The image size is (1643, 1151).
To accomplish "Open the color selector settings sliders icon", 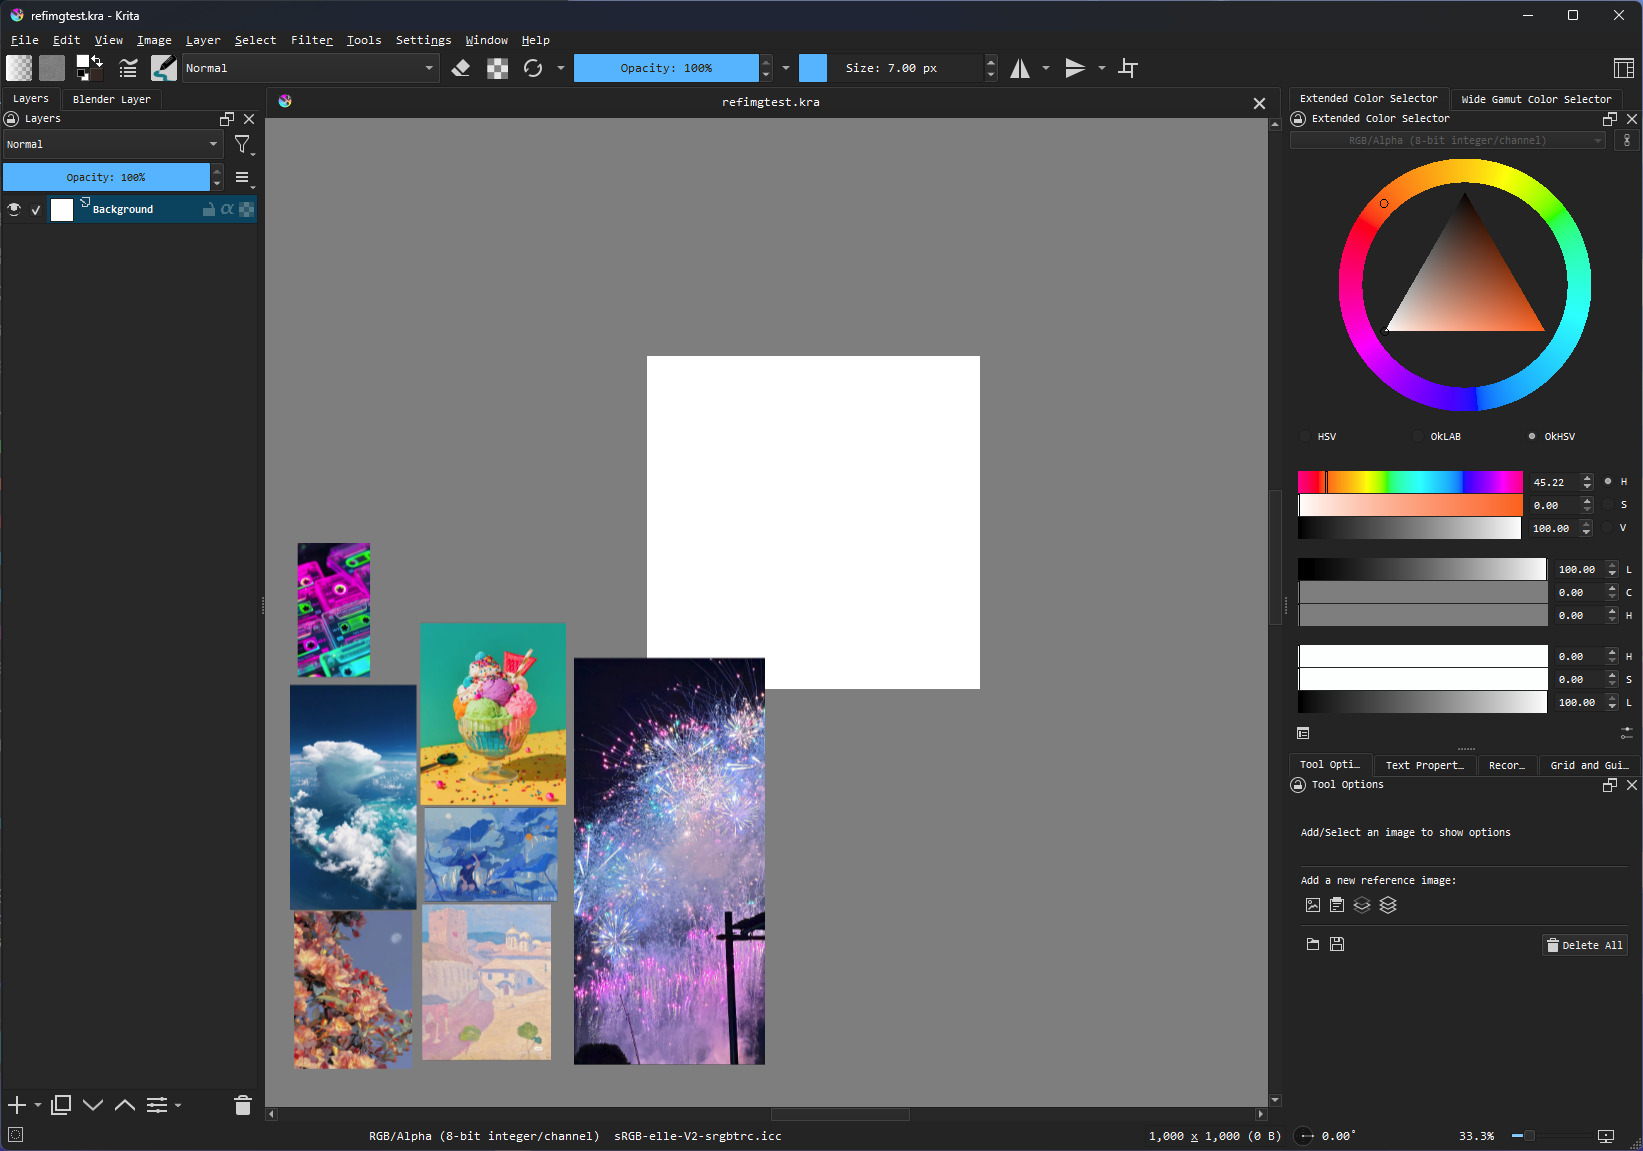I will [1627, 733].
